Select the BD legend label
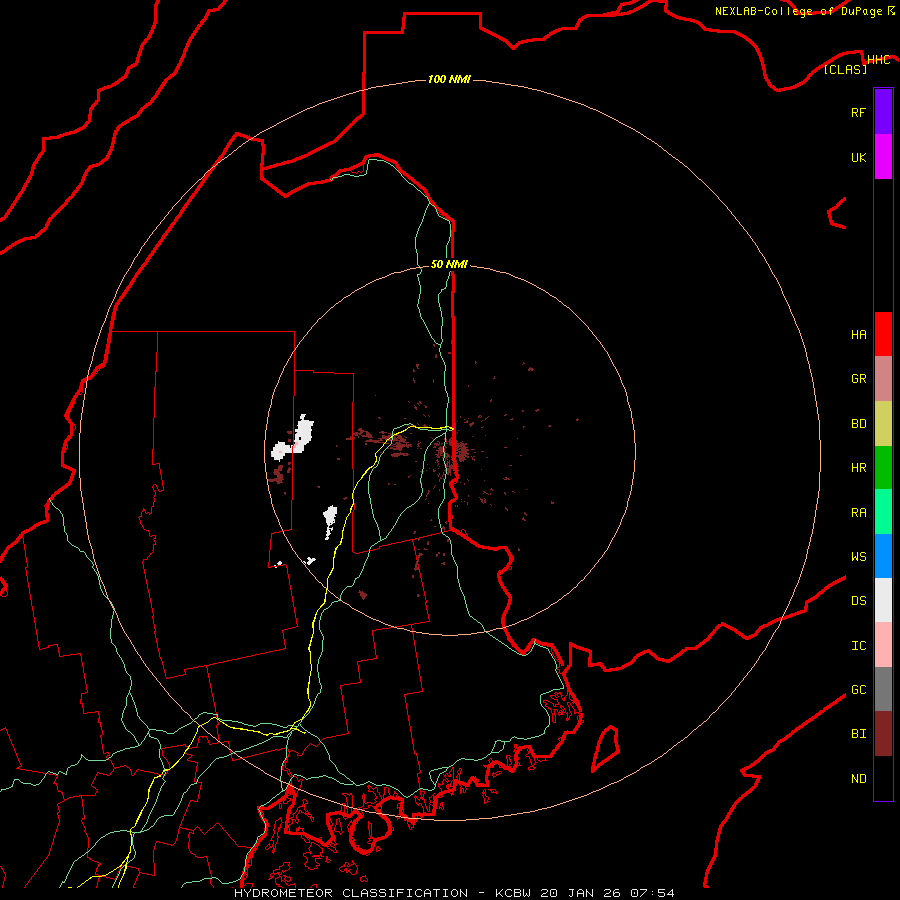900x900 pixels. tap(858, 424)
